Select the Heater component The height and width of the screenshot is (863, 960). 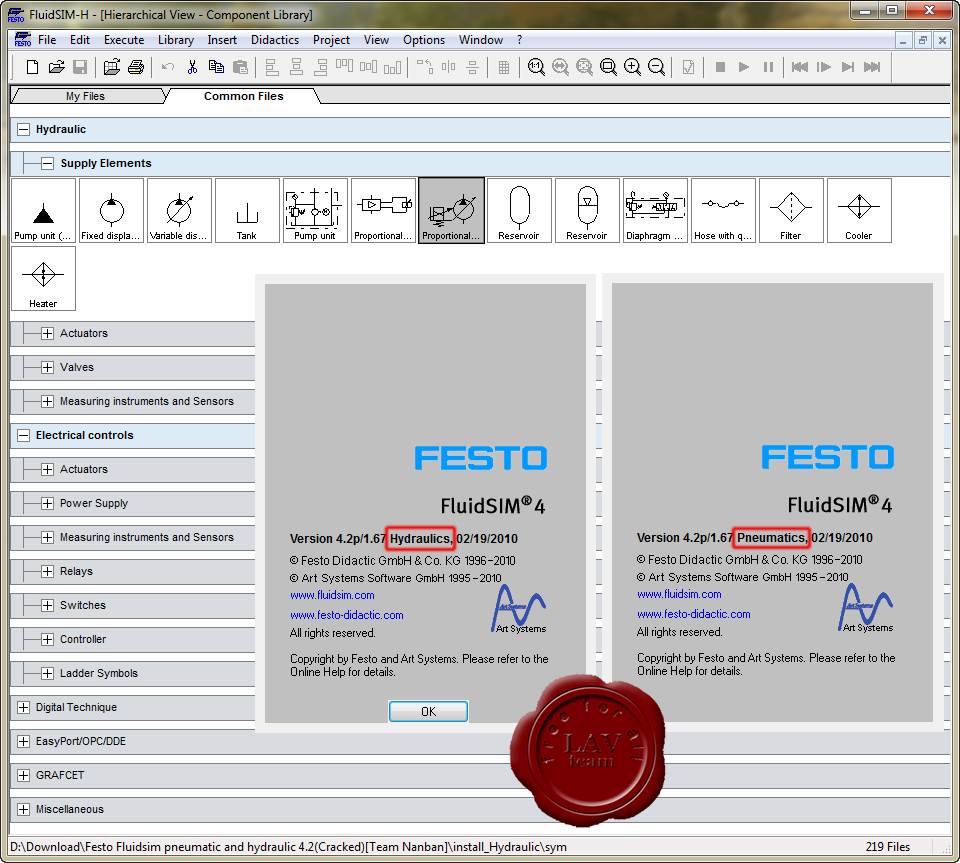43,278
